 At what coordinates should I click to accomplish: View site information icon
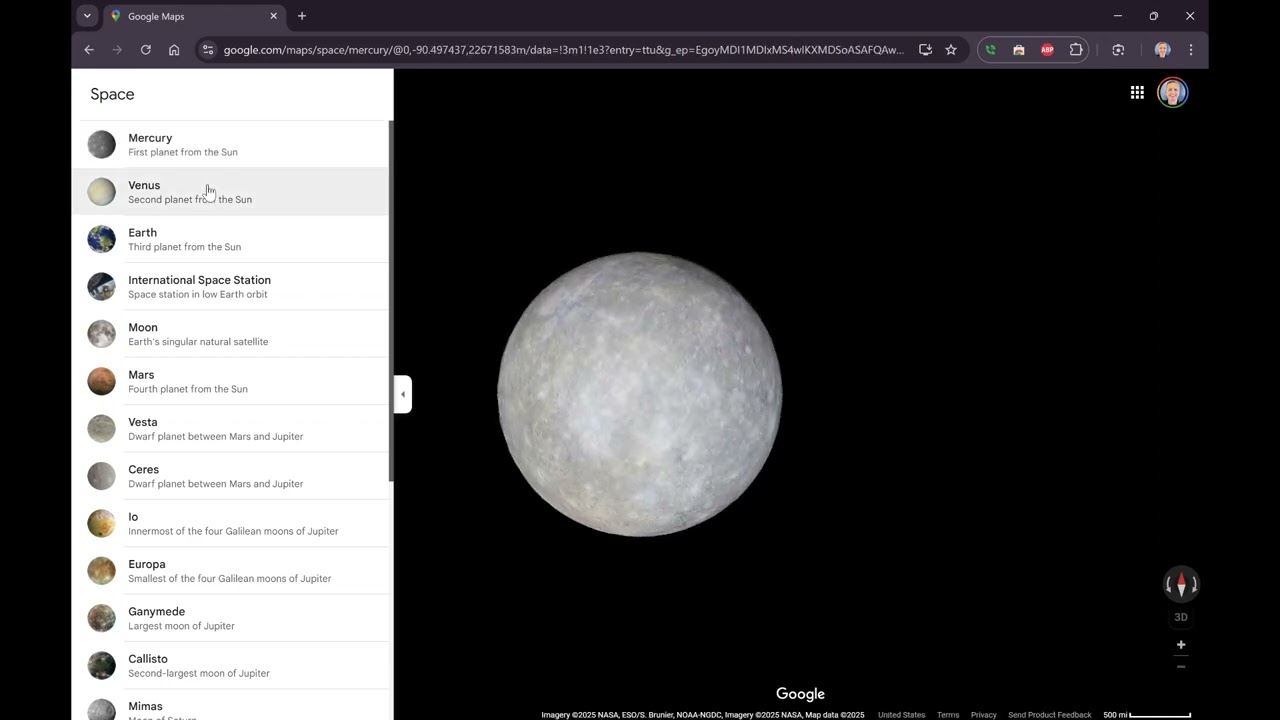pyautogui.click(x=207, y=50)
